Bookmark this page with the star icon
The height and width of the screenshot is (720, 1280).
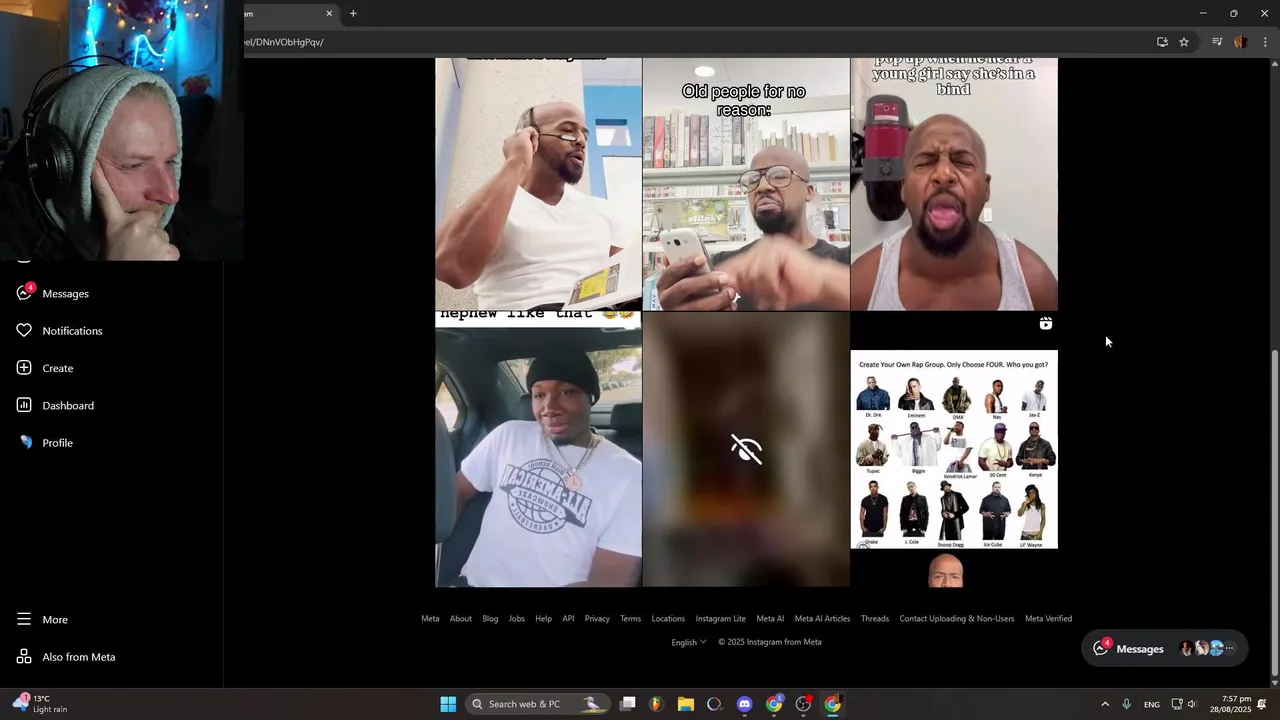point(1184,42)
